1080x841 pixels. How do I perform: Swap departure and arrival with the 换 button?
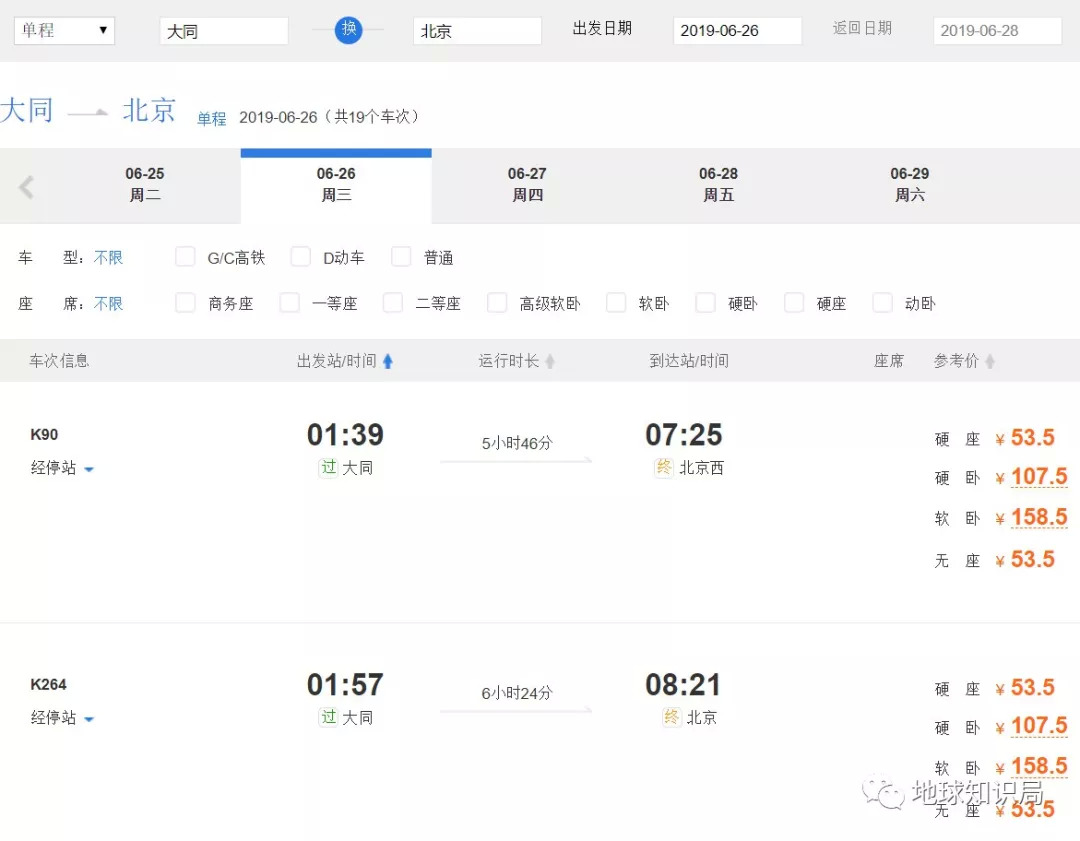pyautogui.click(x=349, y=30)
